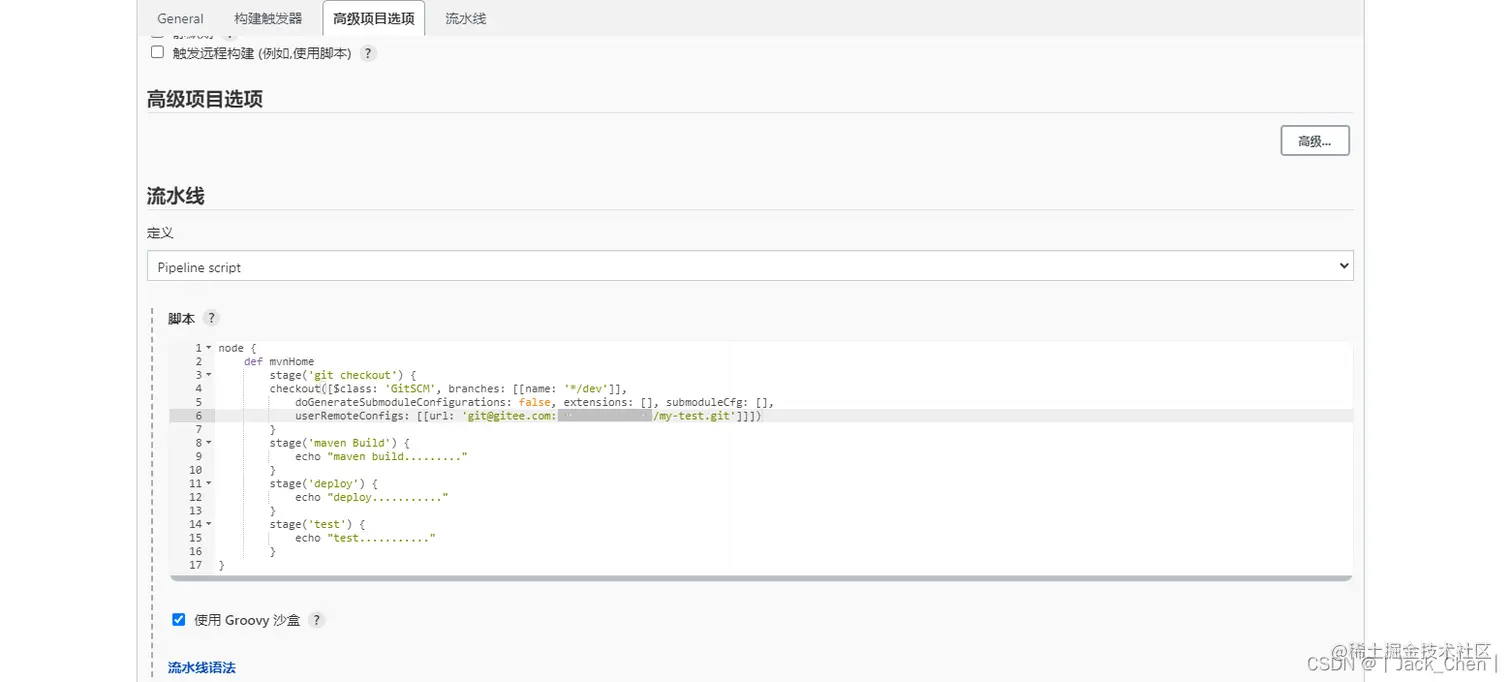Viewport: 1512px width, 682px height.
Task: Toggle 使用 Groovy 沙盒 checkbox
Action: (x=179, y=619)
